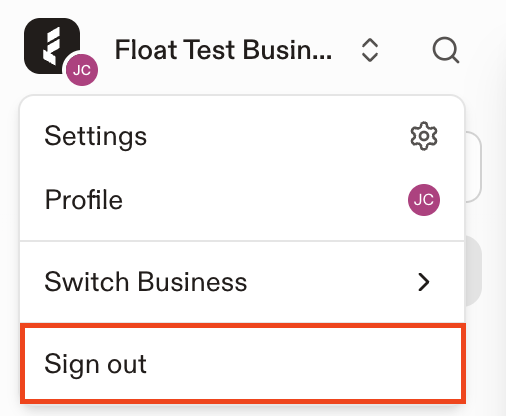Click the 'Profile' text label
Screen dimensions: 506x416
coord(84,200)
